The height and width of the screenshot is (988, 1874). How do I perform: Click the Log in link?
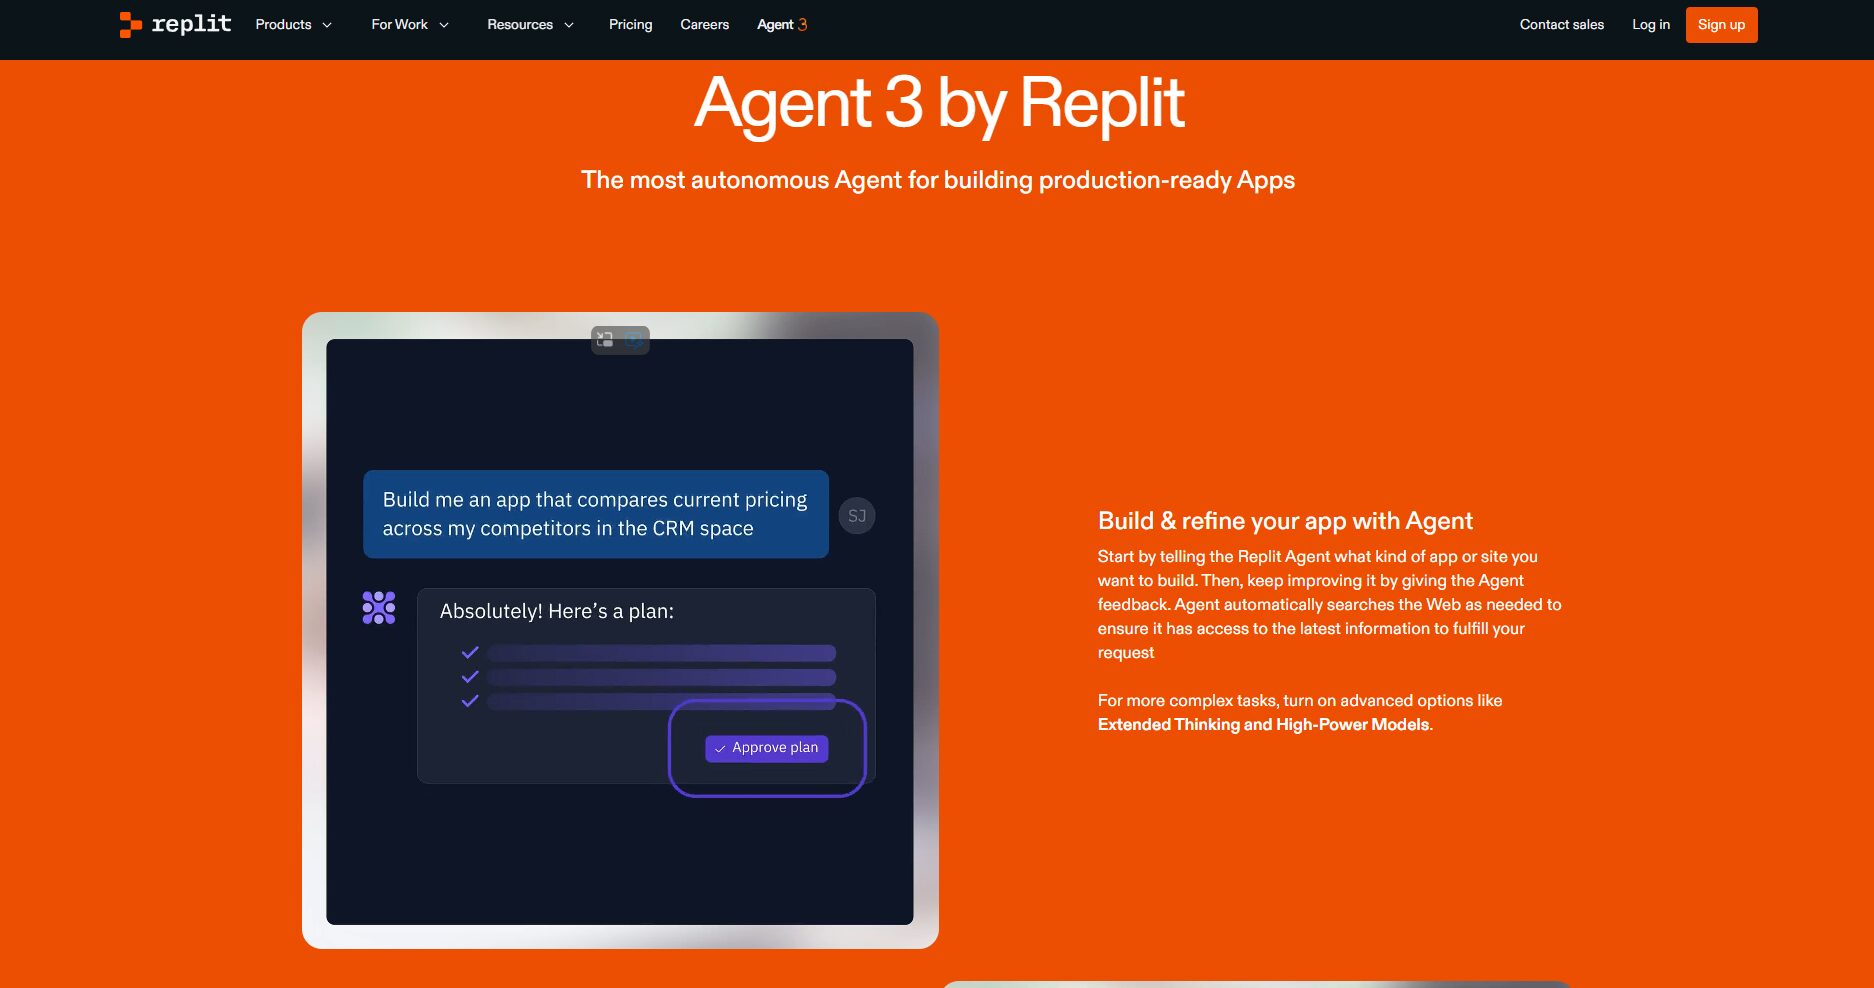(1650, 24)
